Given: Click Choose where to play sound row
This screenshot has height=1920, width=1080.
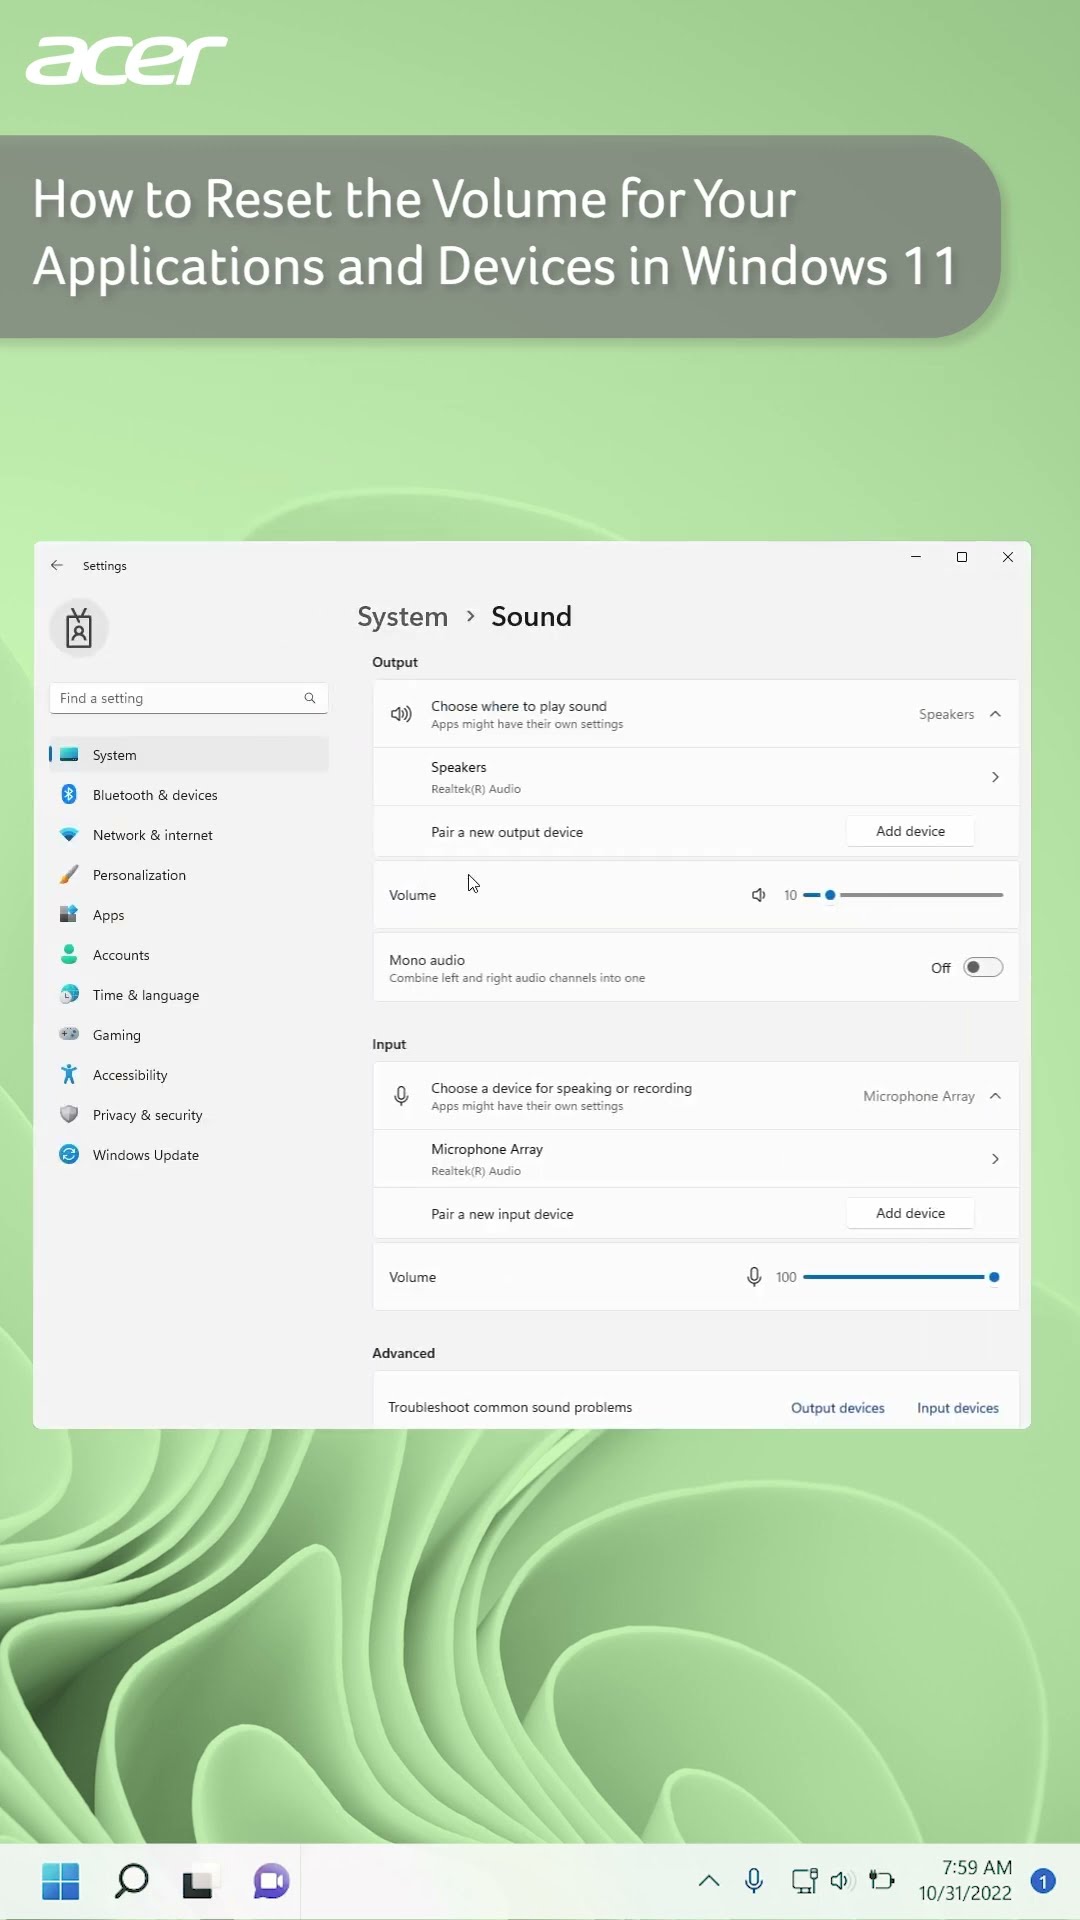Looking at the screenshot, I should click(x=696, y=714).
